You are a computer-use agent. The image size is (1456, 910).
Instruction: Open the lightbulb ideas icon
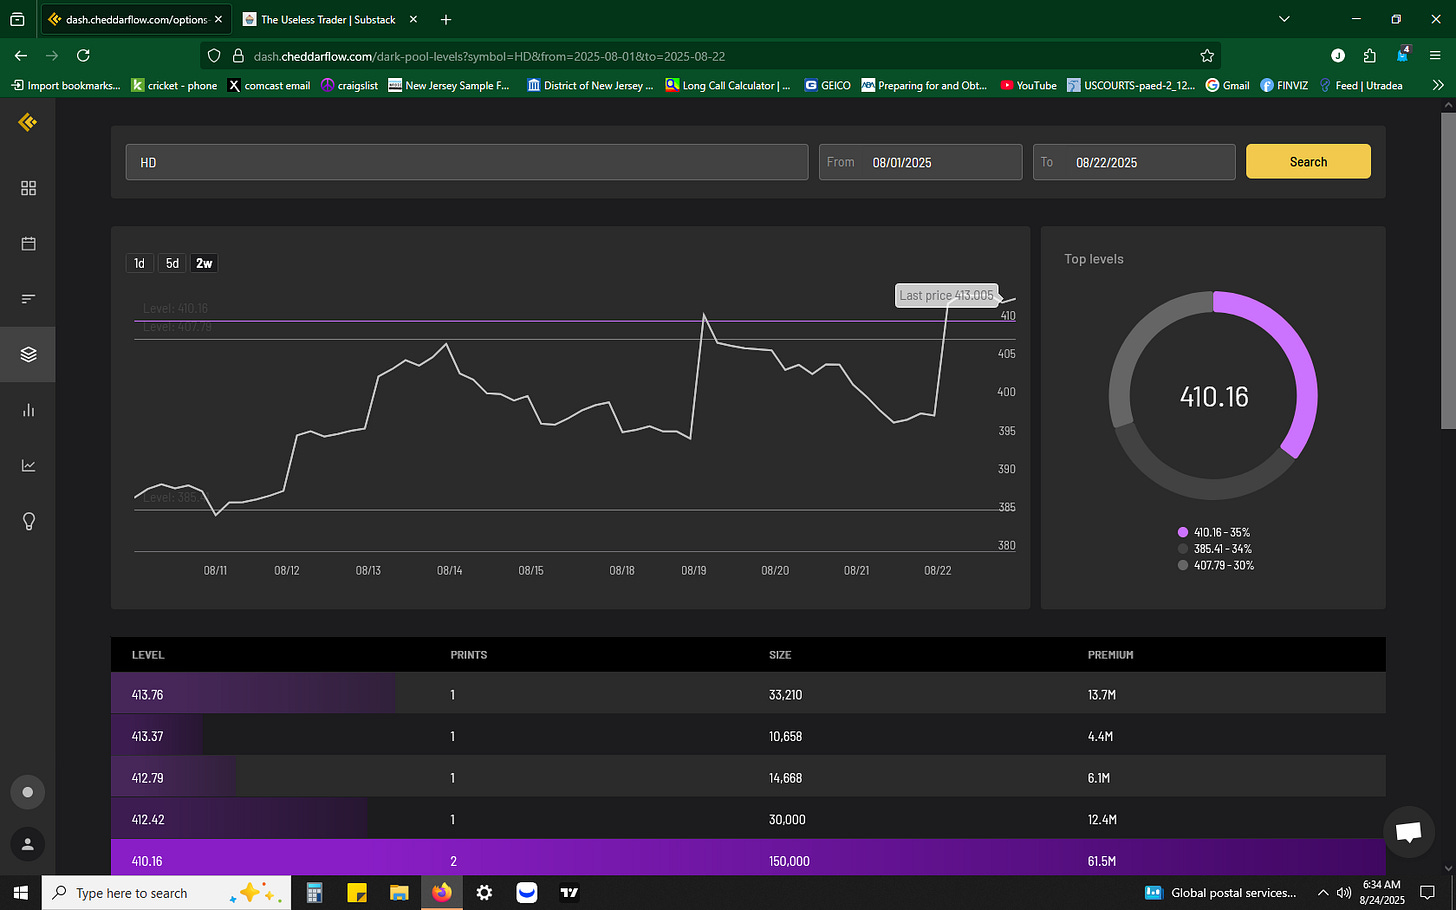pyautogui.click(x=28, y=521)
